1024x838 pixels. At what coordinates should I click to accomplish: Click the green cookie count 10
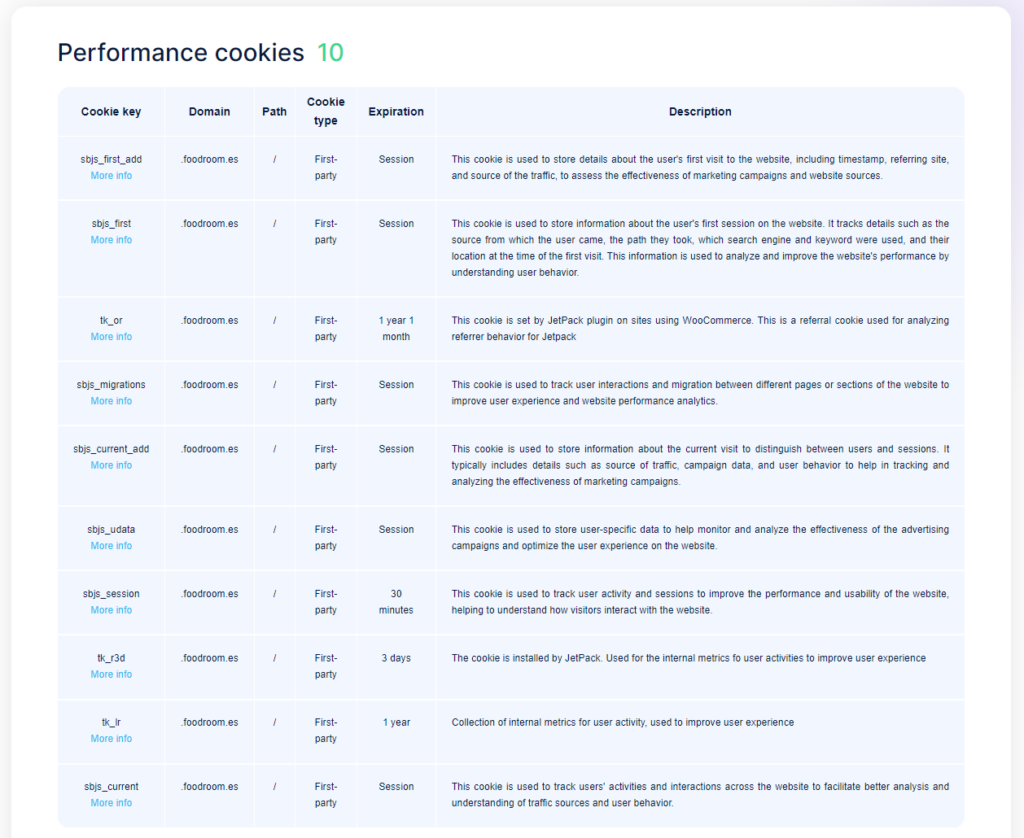(x=330, y=53)
